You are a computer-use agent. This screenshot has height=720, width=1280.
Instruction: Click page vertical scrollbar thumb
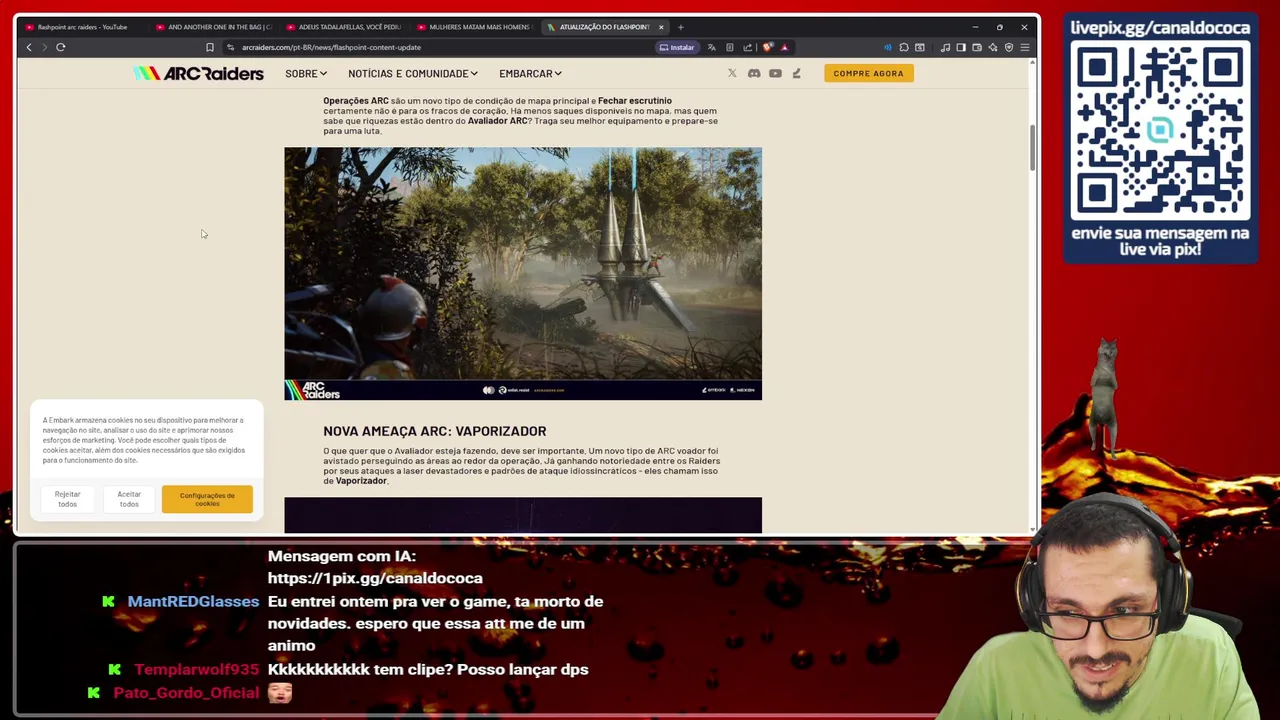click(x=1032, y=148)
